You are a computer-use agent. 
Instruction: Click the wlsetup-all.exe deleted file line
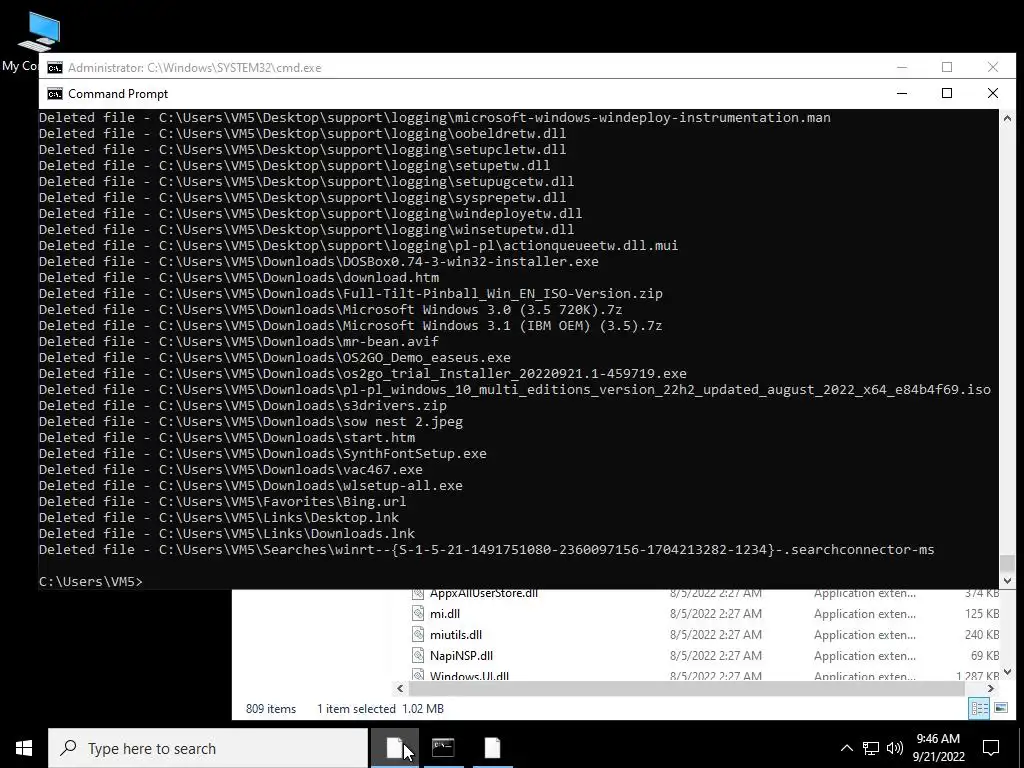click(x=251, y=485)
